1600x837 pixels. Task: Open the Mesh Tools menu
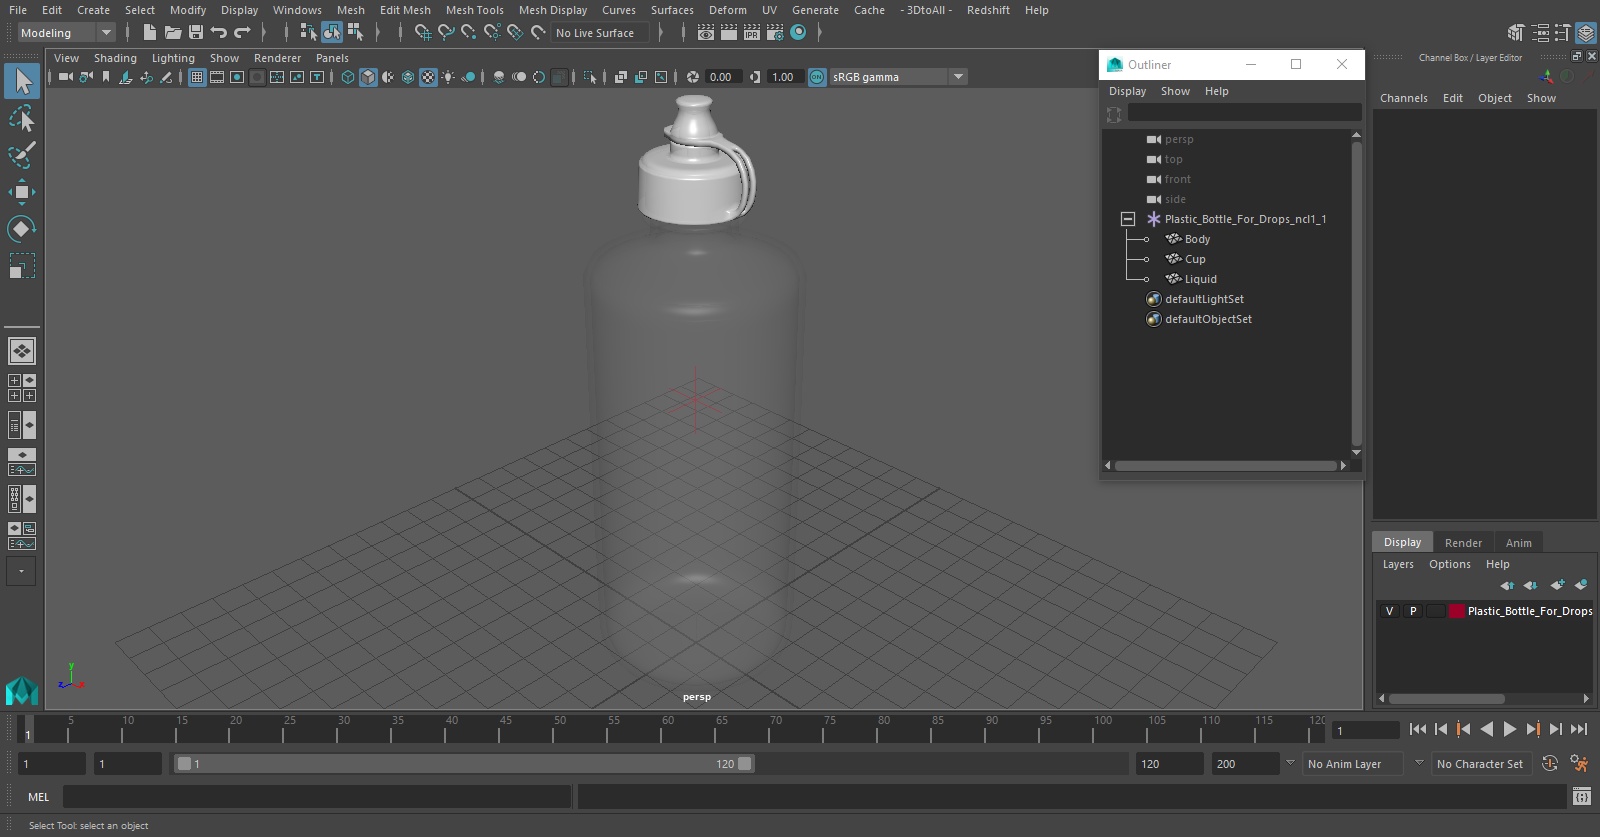(475, 10)
